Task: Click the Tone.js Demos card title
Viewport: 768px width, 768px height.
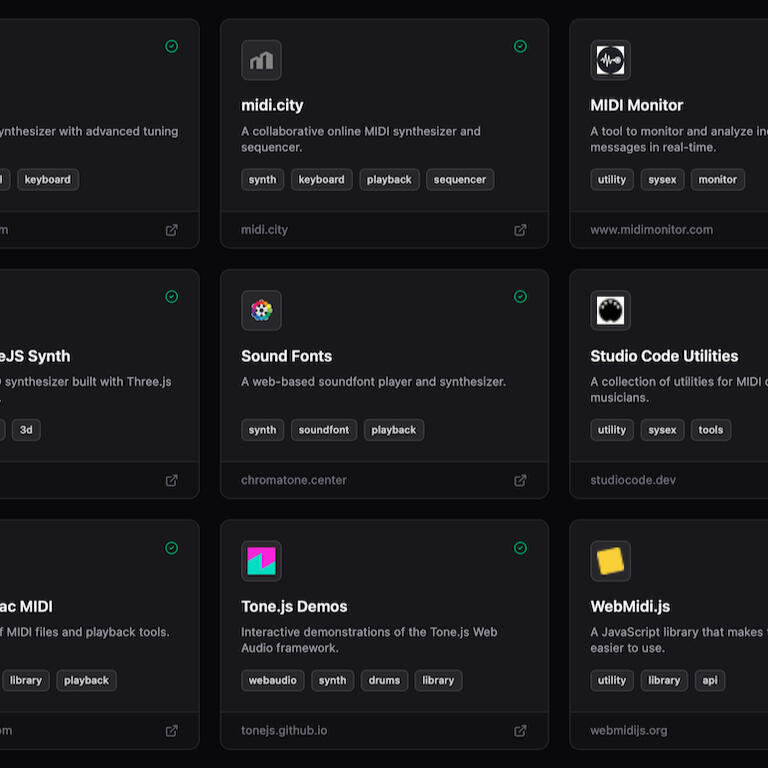Action: (294, 606)
